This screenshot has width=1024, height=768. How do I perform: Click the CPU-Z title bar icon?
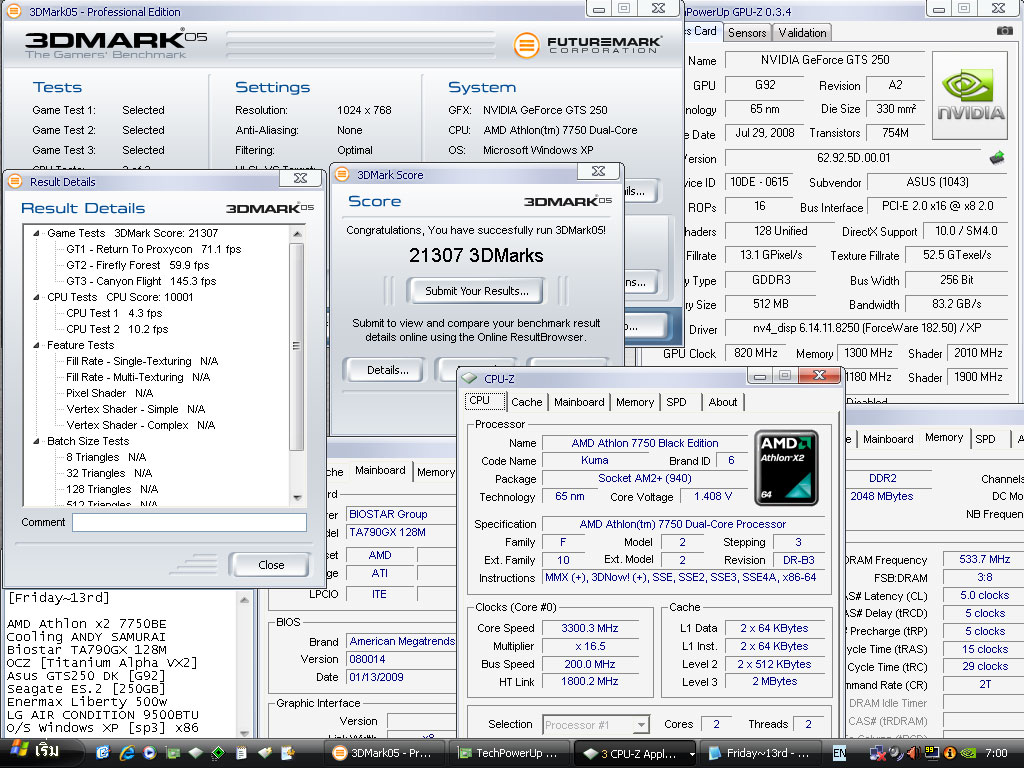pyautogui.click(x=470, y=379)
